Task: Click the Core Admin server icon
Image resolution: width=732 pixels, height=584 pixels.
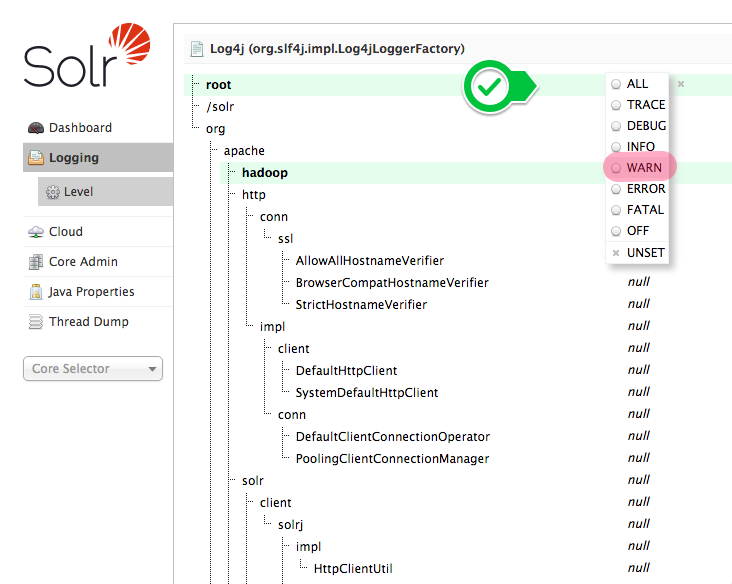Action: pos(36,262)
